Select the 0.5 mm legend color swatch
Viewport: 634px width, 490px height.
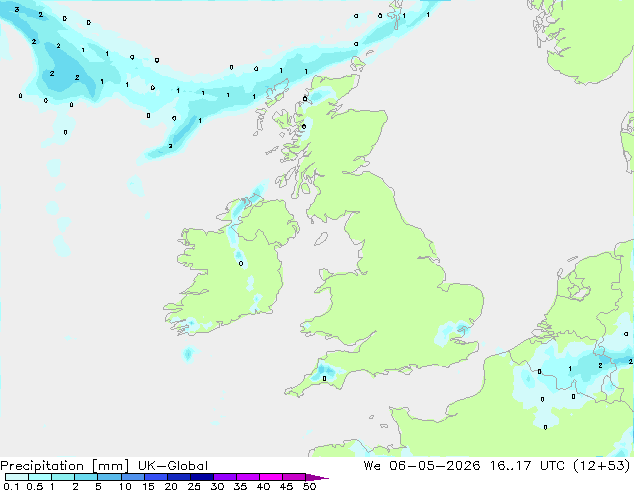[40, 477]
